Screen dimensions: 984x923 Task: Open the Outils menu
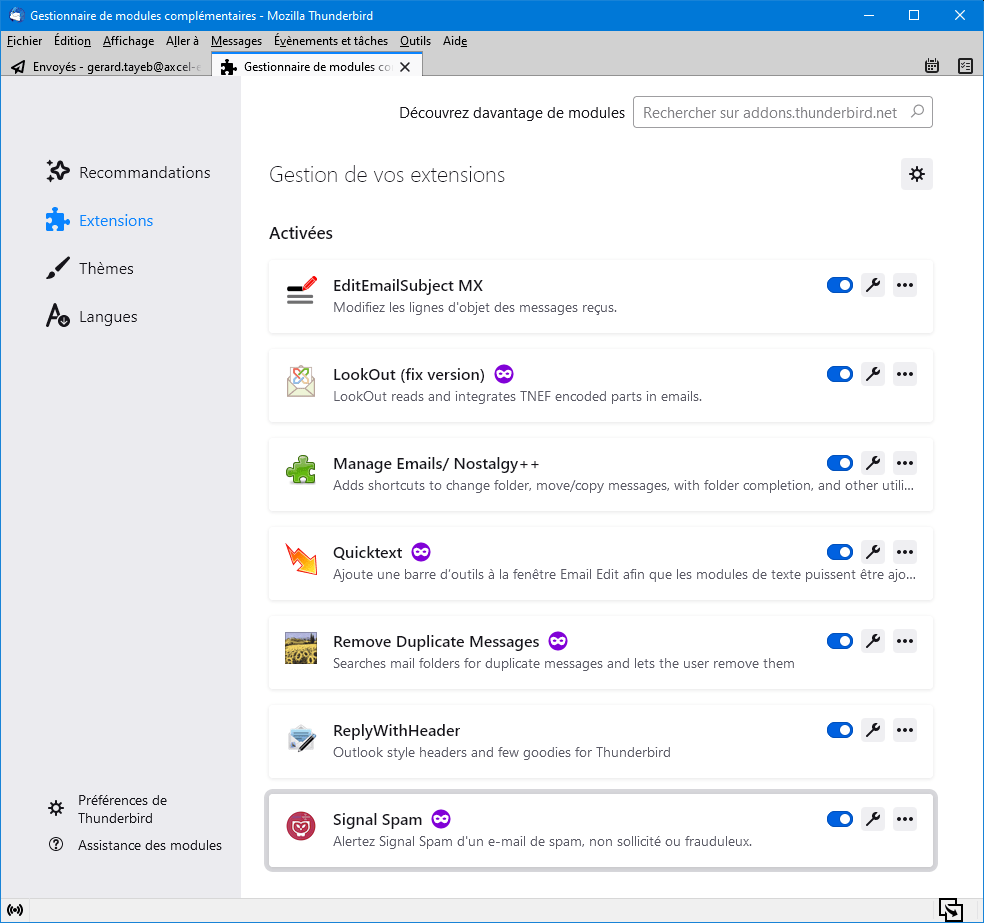415,41
